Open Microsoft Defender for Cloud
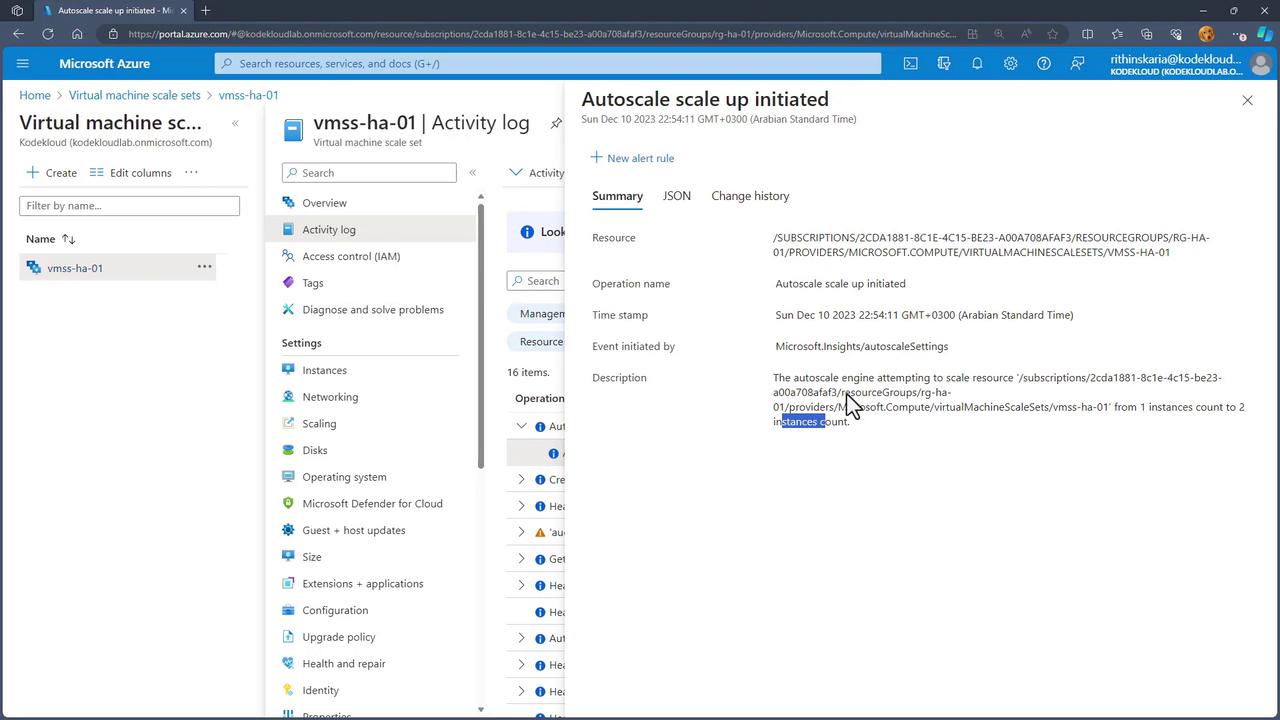The height and width of the screenshot is (720, 1280). coord(370,503)
